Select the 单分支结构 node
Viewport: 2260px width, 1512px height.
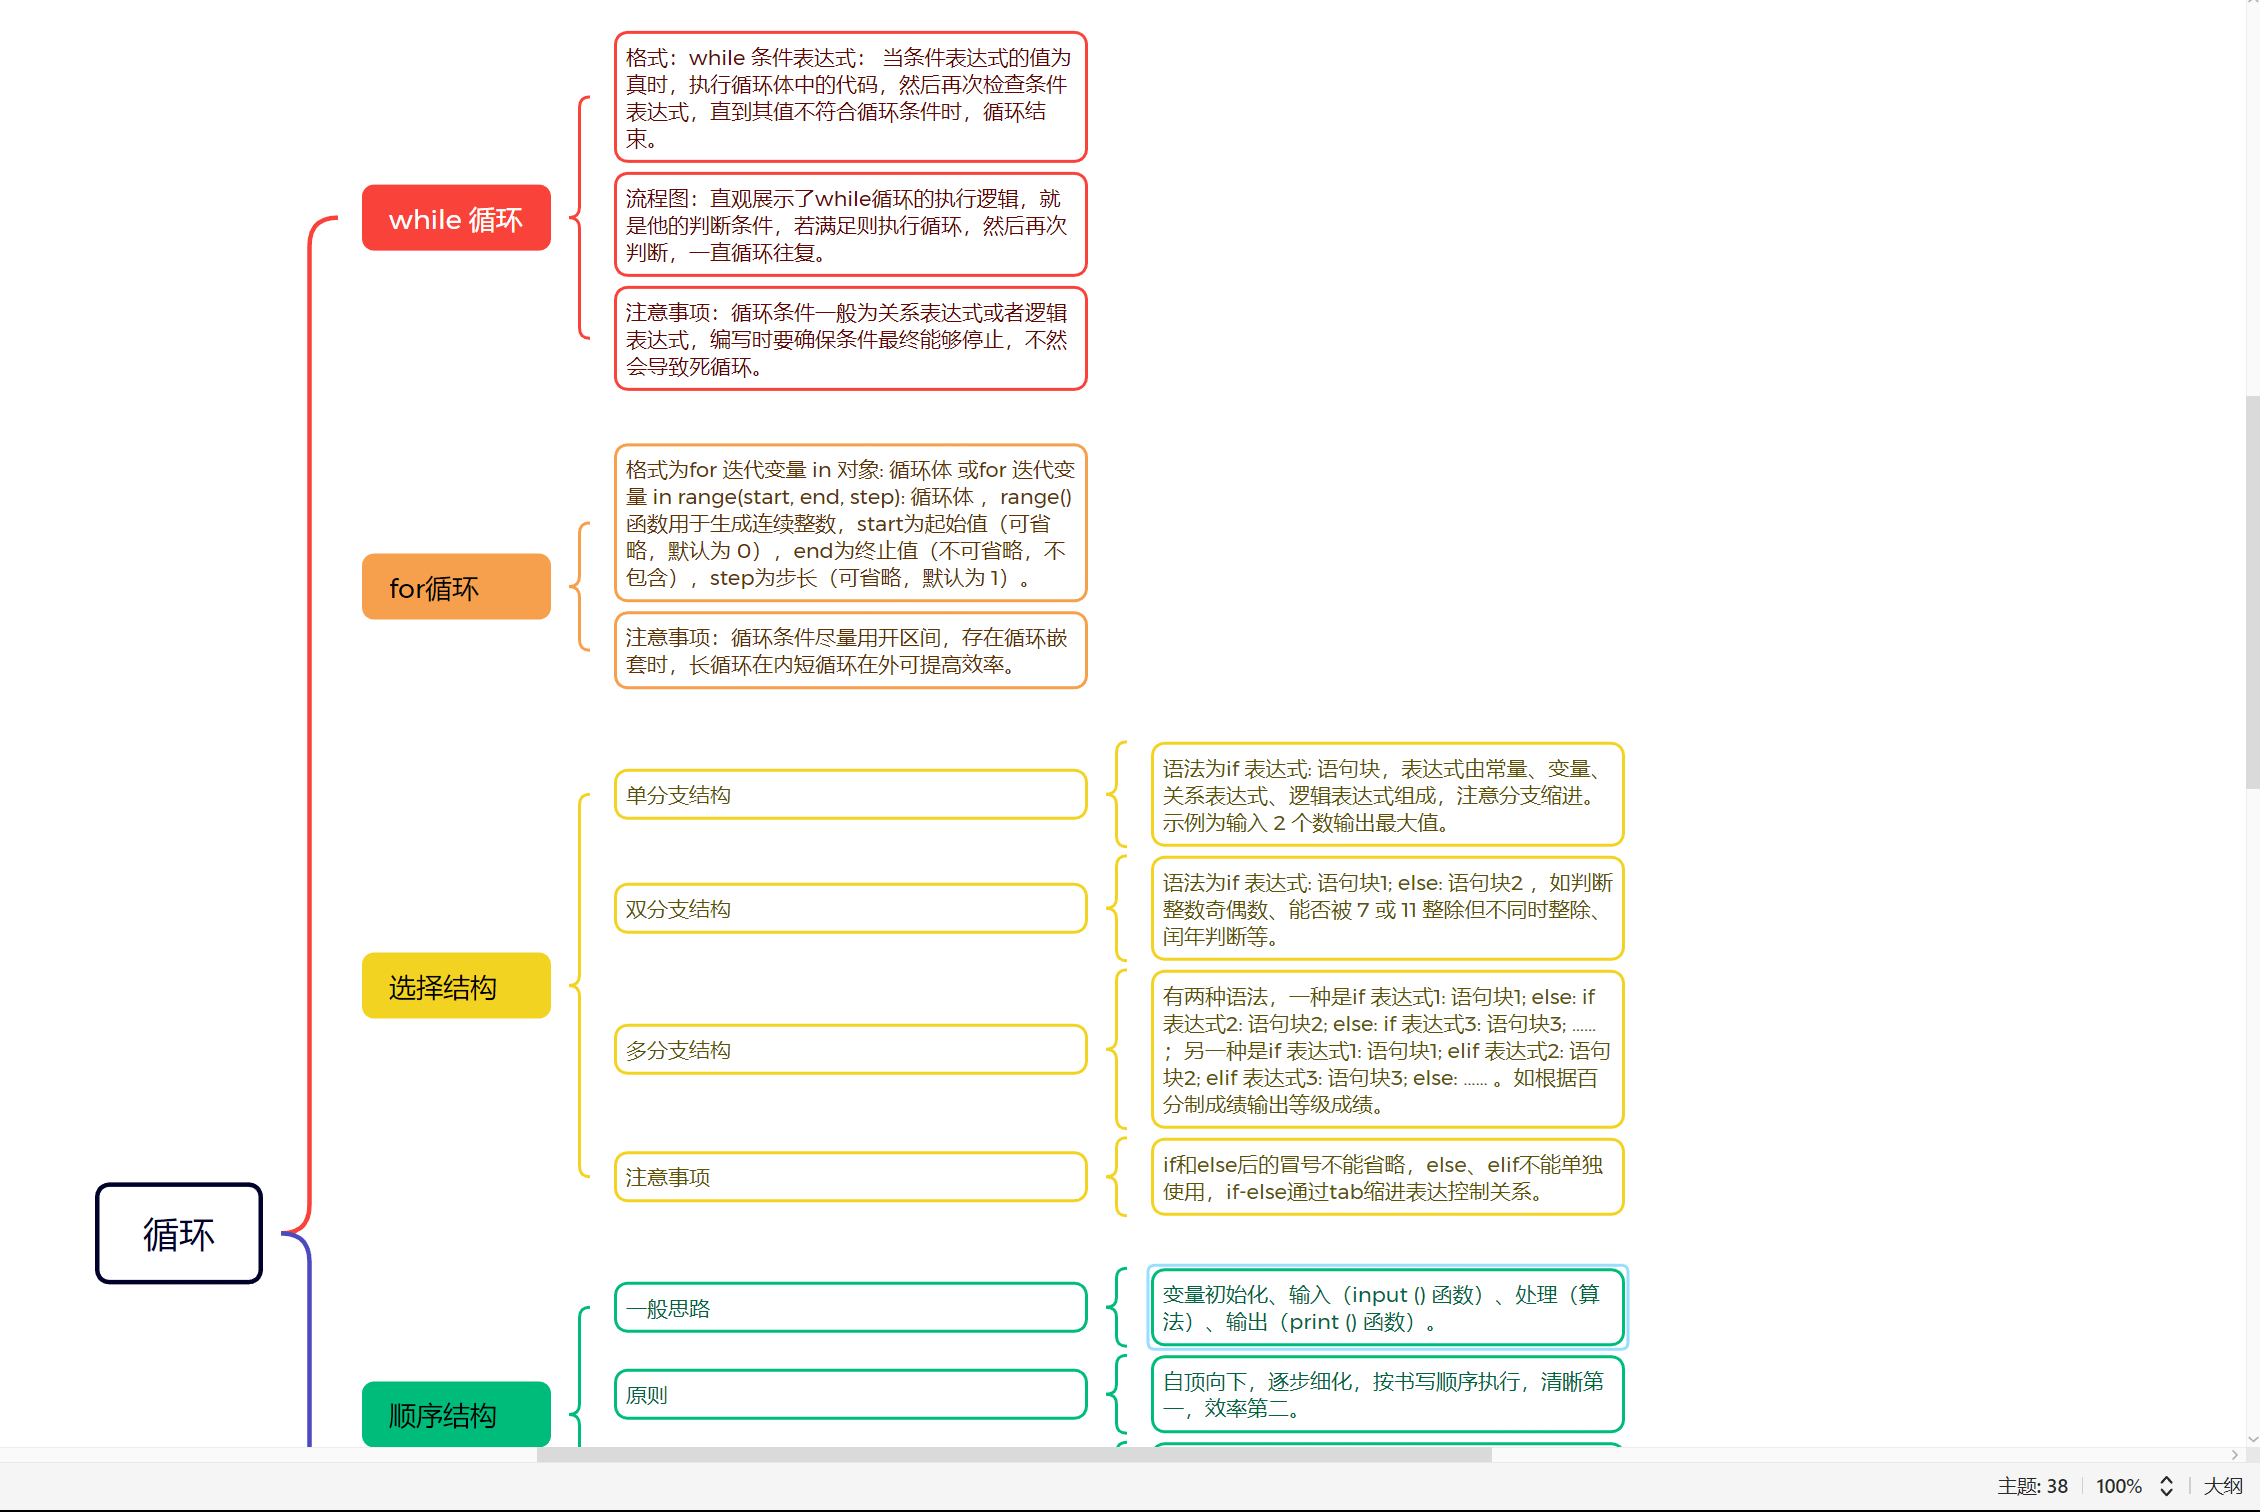tap(851, 795)
